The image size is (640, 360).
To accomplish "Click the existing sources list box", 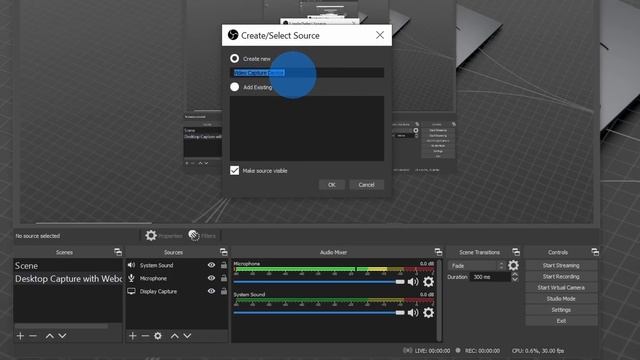I will tap(307, 128).
